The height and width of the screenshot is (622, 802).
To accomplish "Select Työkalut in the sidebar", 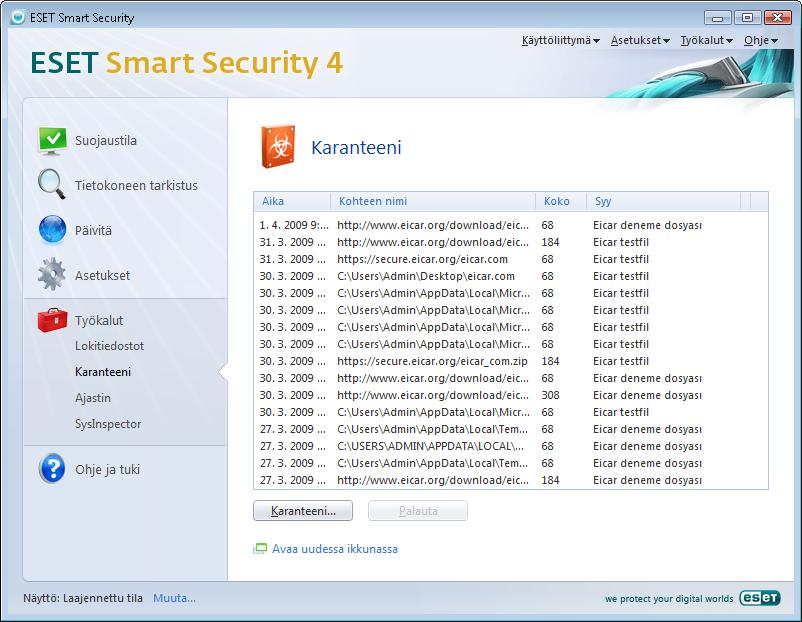I will click(99, 320).
